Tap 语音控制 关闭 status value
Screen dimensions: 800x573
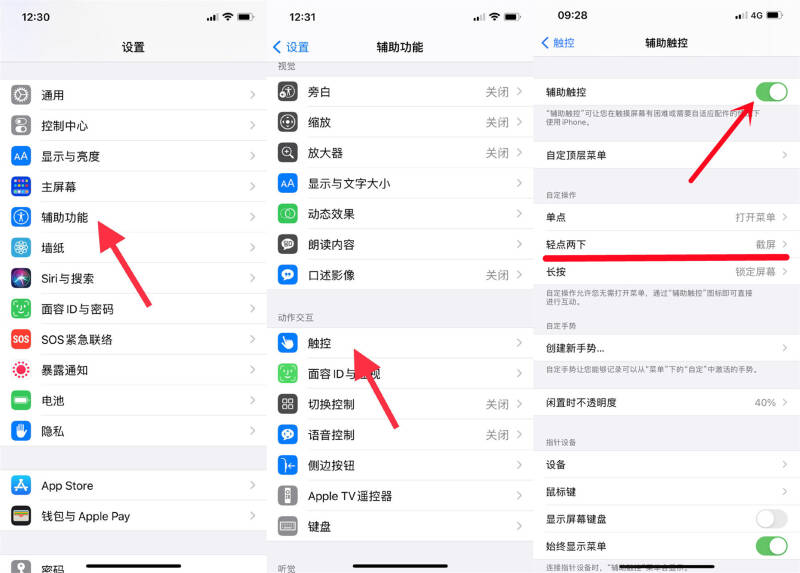tap(497, 435)
